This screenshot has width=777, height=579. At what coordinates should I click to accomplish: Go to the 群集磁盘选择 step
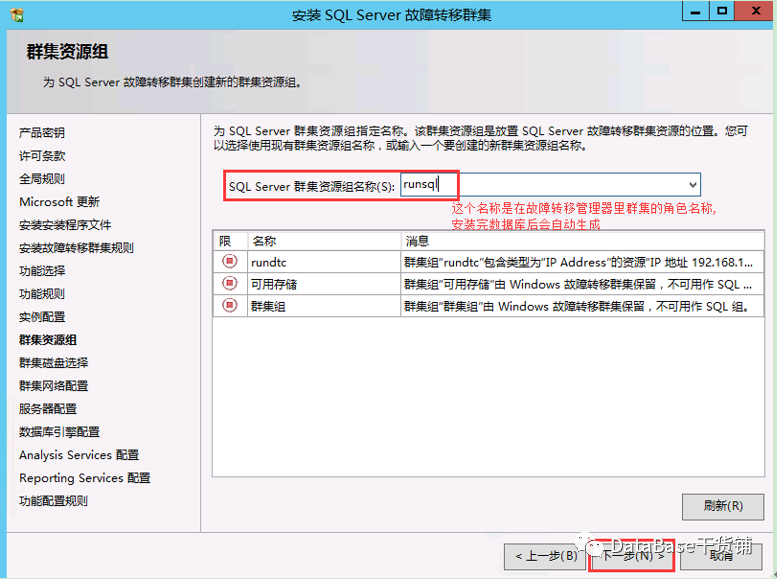click(x=54, y=363)
